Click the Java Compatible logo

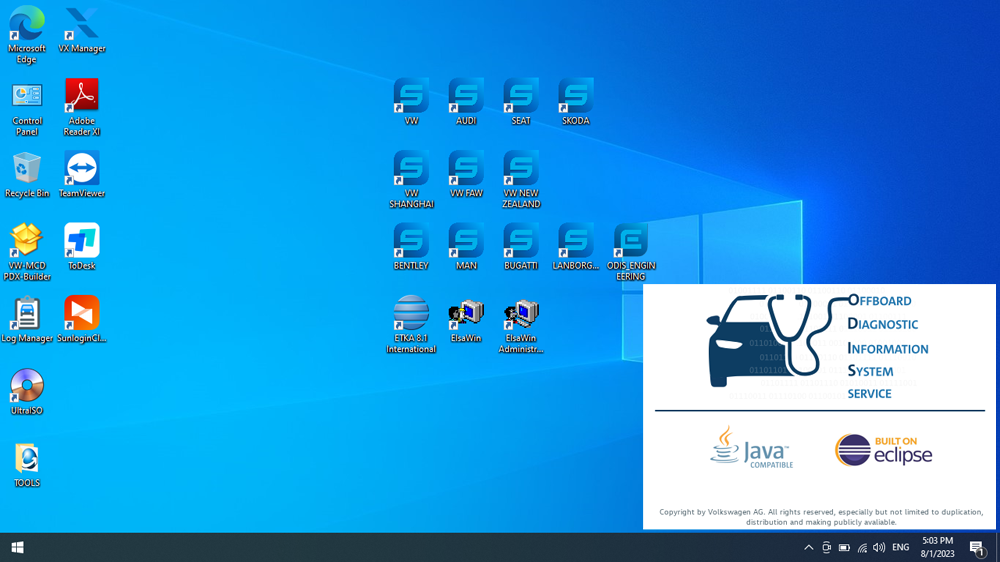pyautogui.click(x=751, y=448)
